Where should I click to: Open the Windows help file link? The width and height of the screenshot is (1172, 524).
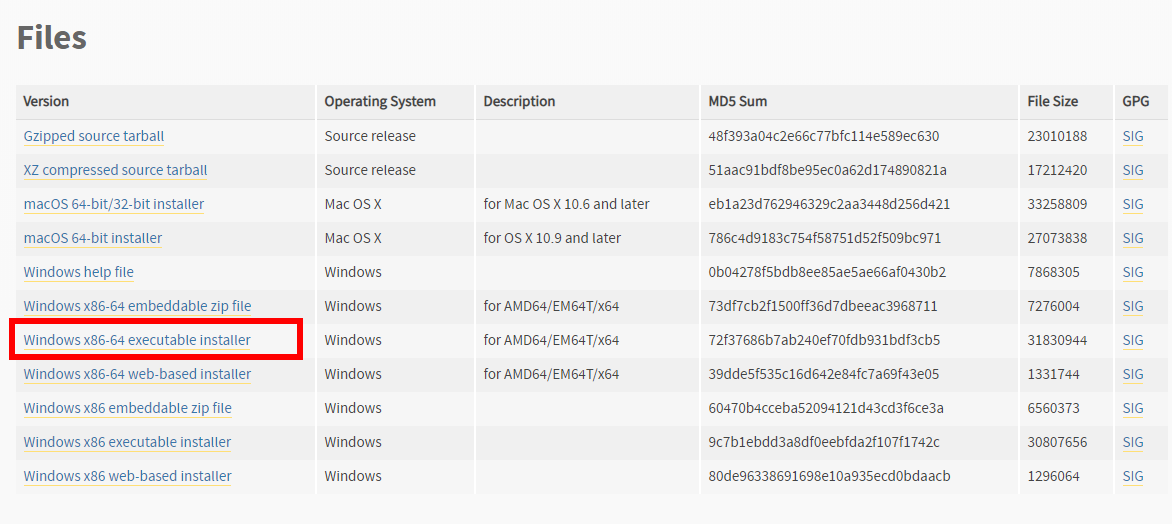tap(78, 272)
